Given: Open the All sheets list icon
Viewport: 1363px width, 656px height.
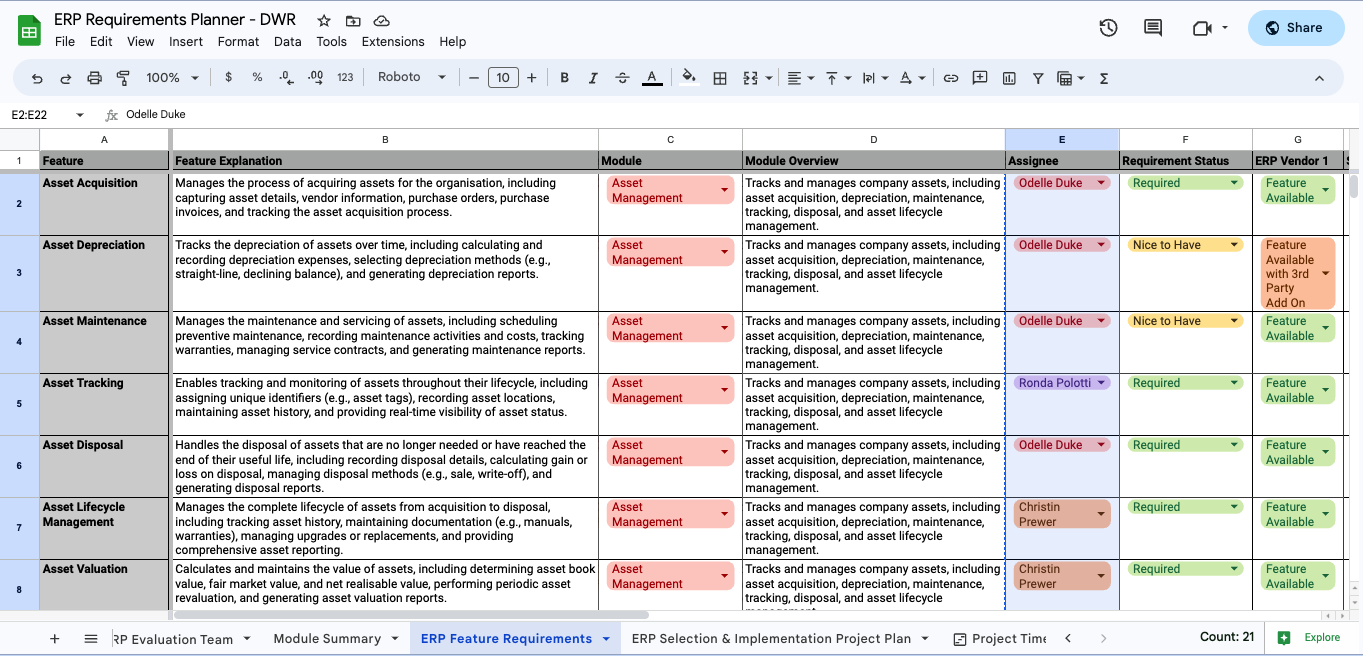Looking at the screenshot, I should point(91,638).
